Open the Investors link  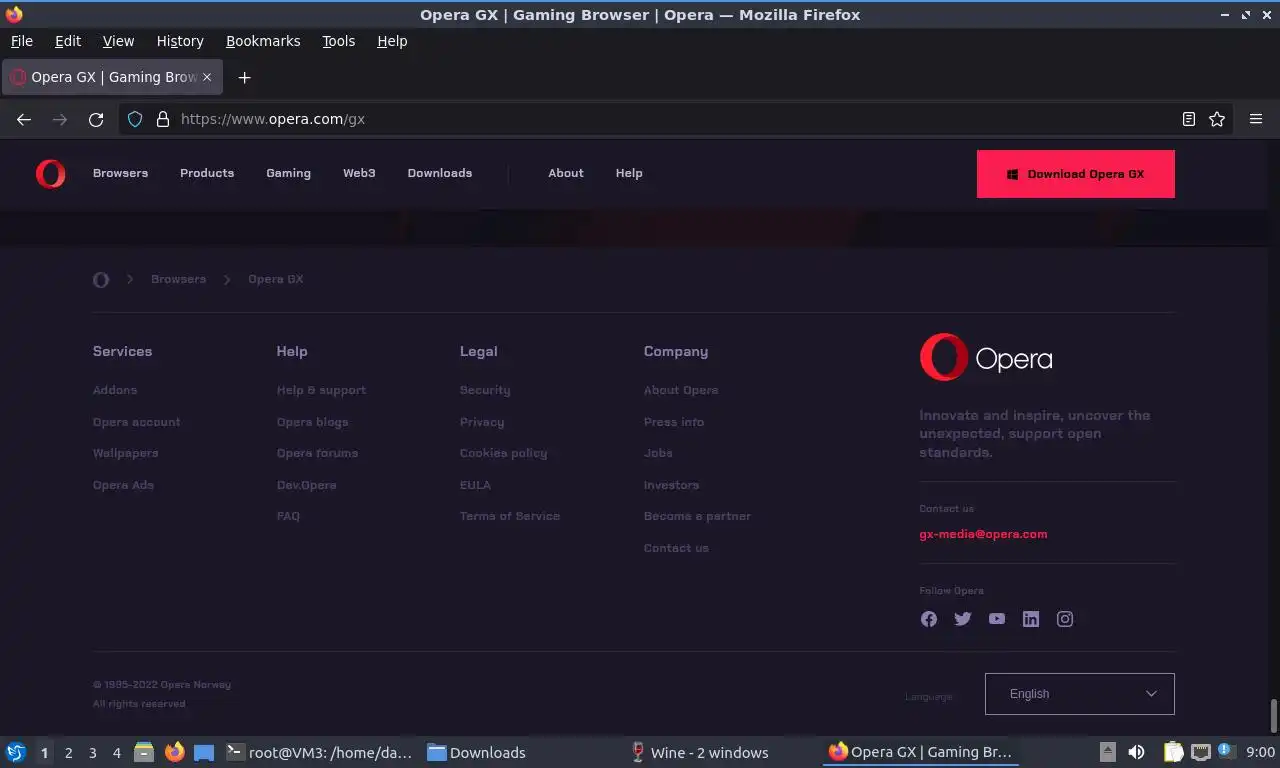pyautogui.click(x=671, y=485)
